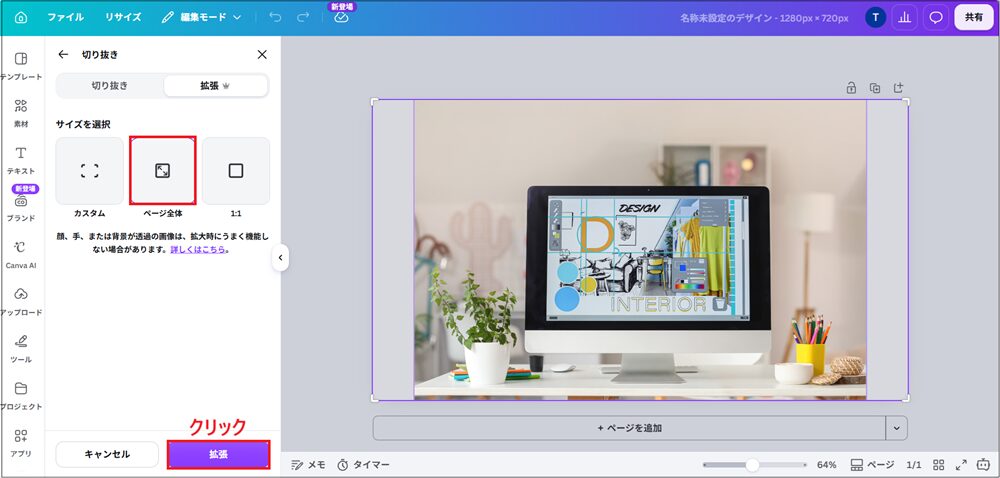The image size is (1000, 478).
Task: Open the comments speech bubble
Action: coord(936,18)
